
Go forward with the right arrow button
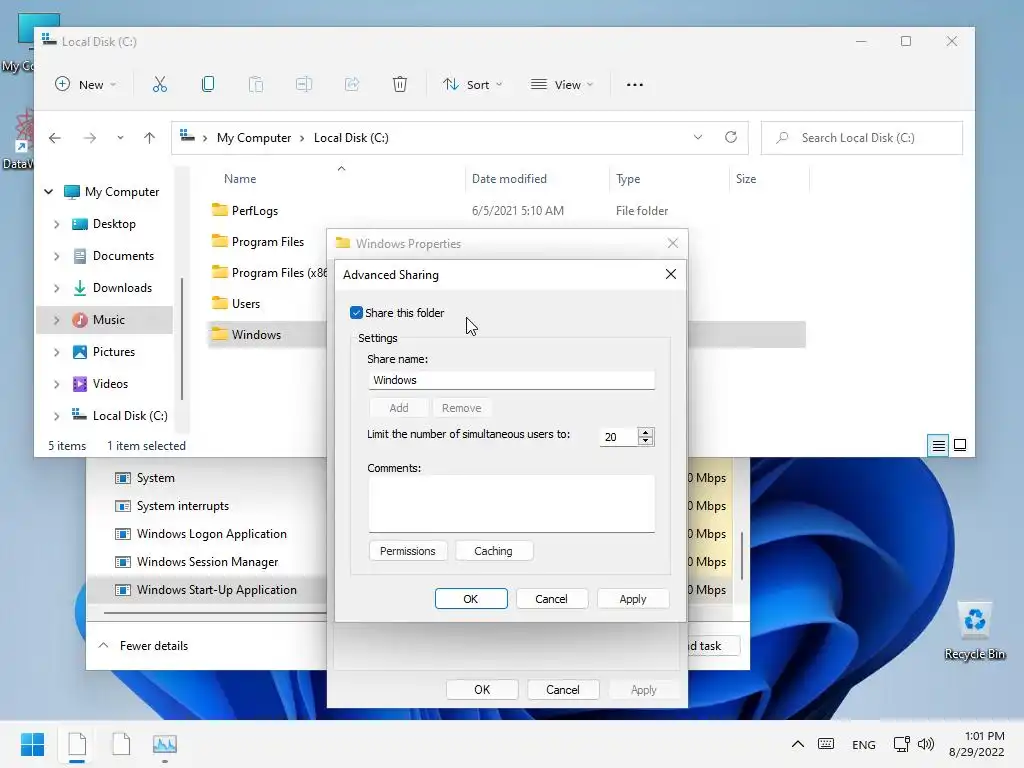(90, 138)
